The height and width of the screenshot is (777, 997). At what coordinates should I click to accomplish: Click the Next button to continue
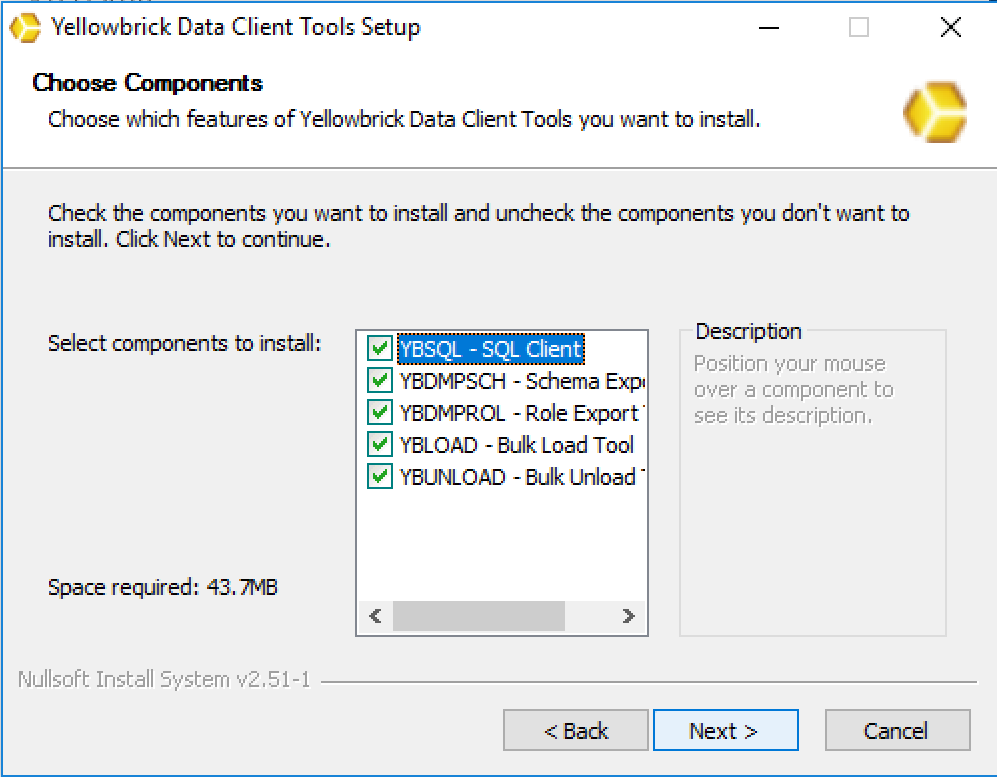click(x=726, y=730)
